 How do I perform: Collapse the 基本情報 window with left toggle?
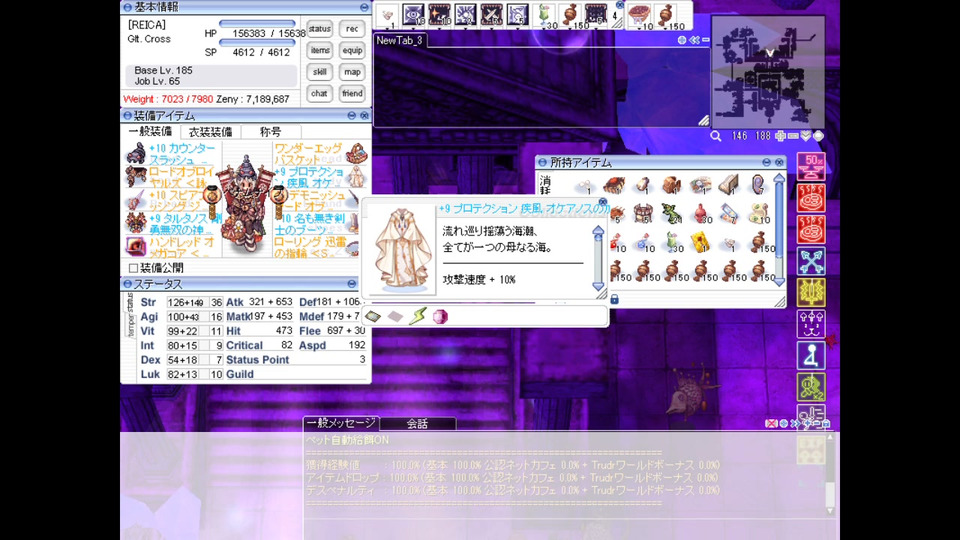click(x=127, y=7)
